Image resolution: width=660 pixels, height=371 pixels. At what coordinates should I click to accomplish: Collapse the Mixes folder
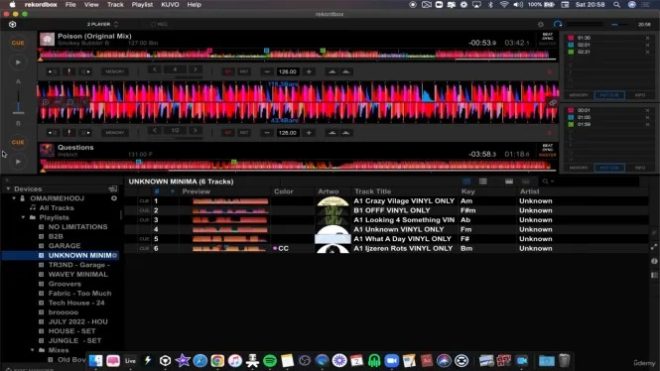click(x=33, y=350)
